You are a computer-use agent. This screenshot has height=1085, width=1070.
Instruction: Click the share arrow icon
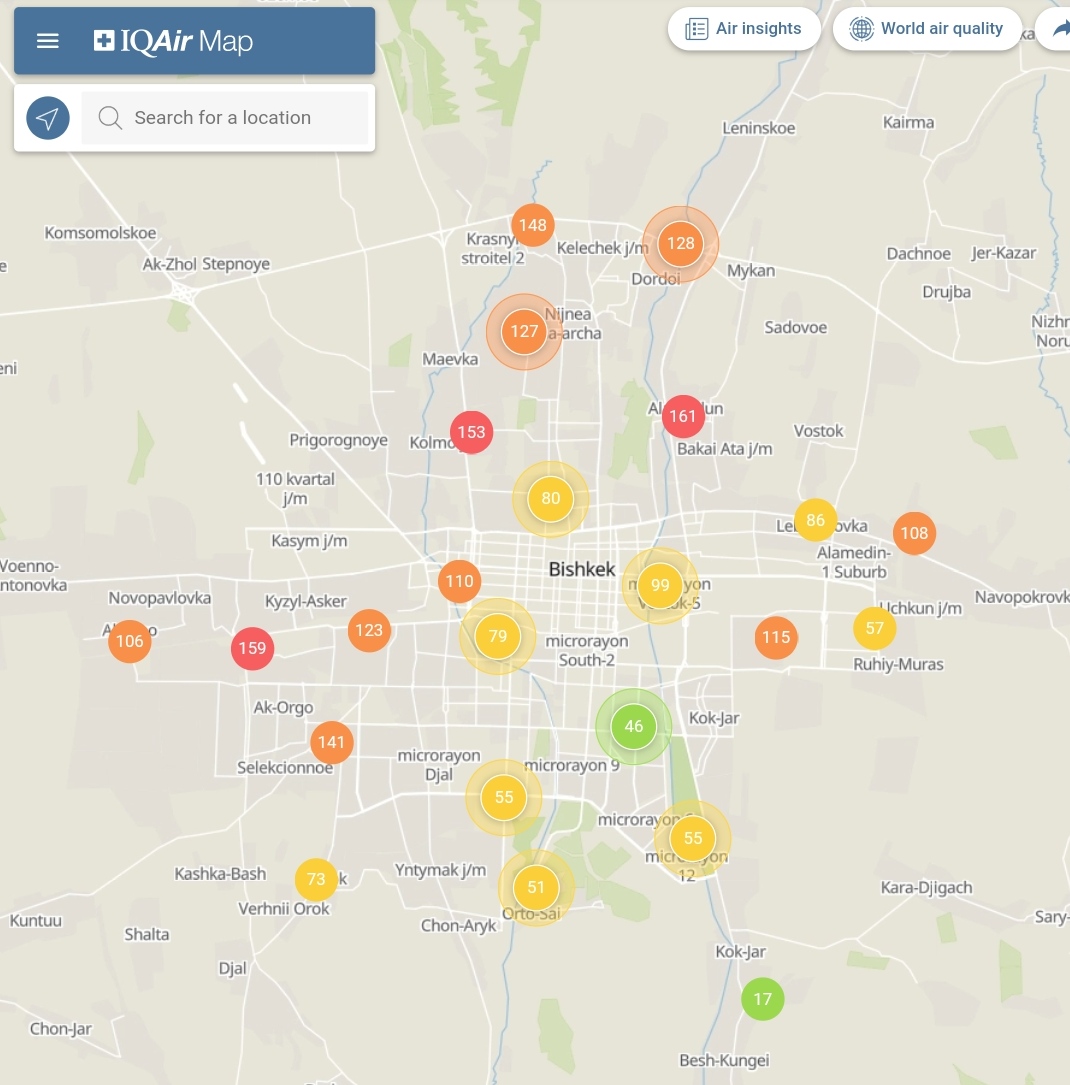tap(1057, 29)
